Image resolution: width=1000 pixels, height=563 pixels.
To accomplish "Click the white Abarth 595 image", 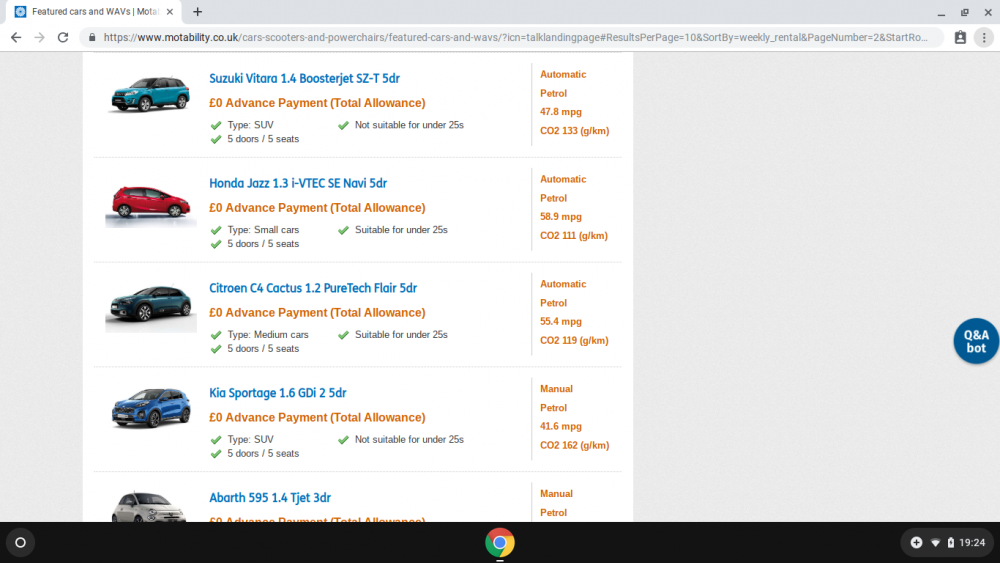I will 149,507.
